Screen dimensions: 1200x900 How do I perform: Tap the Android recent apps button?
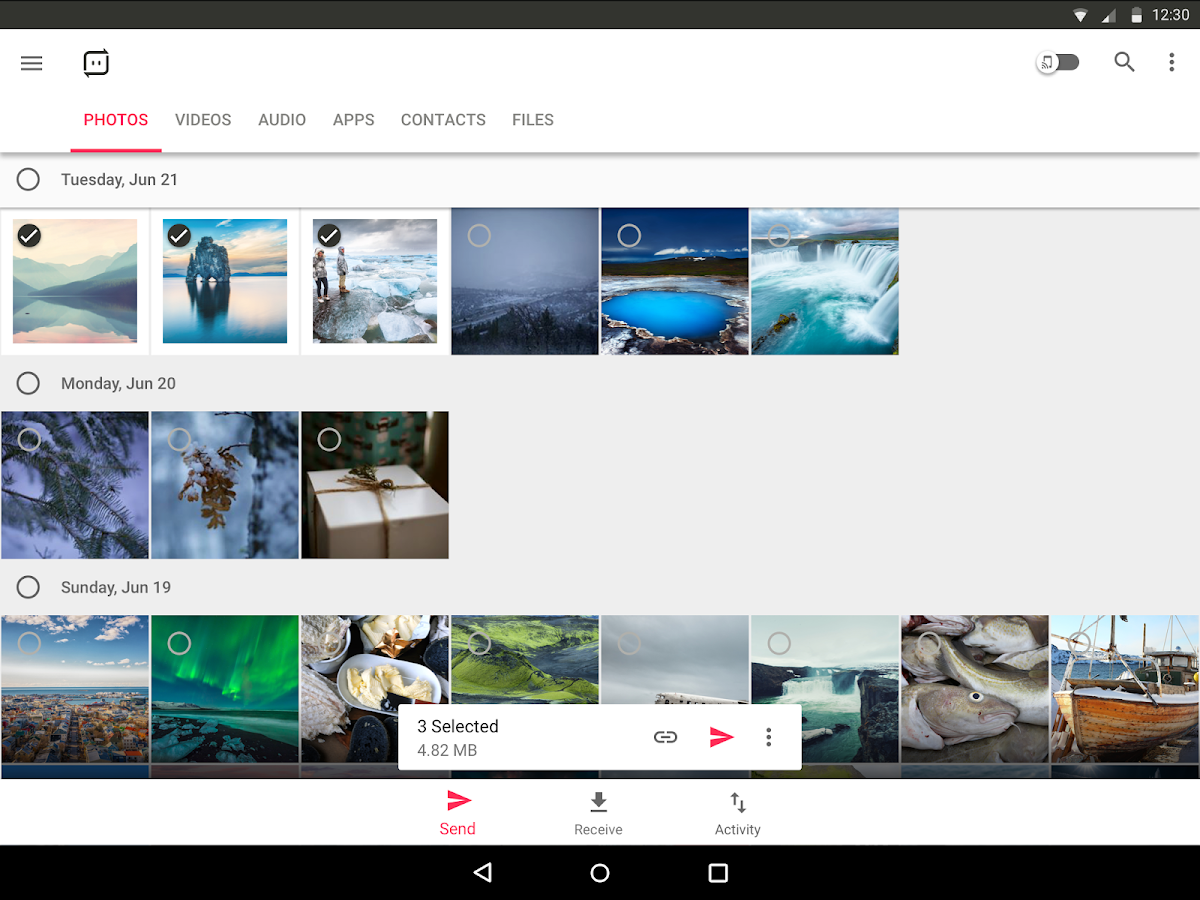718,873
